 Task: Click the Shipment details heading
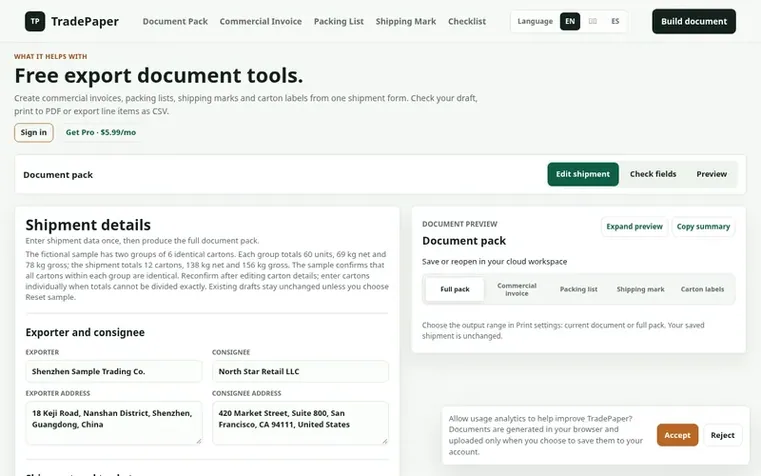point(88,225)
